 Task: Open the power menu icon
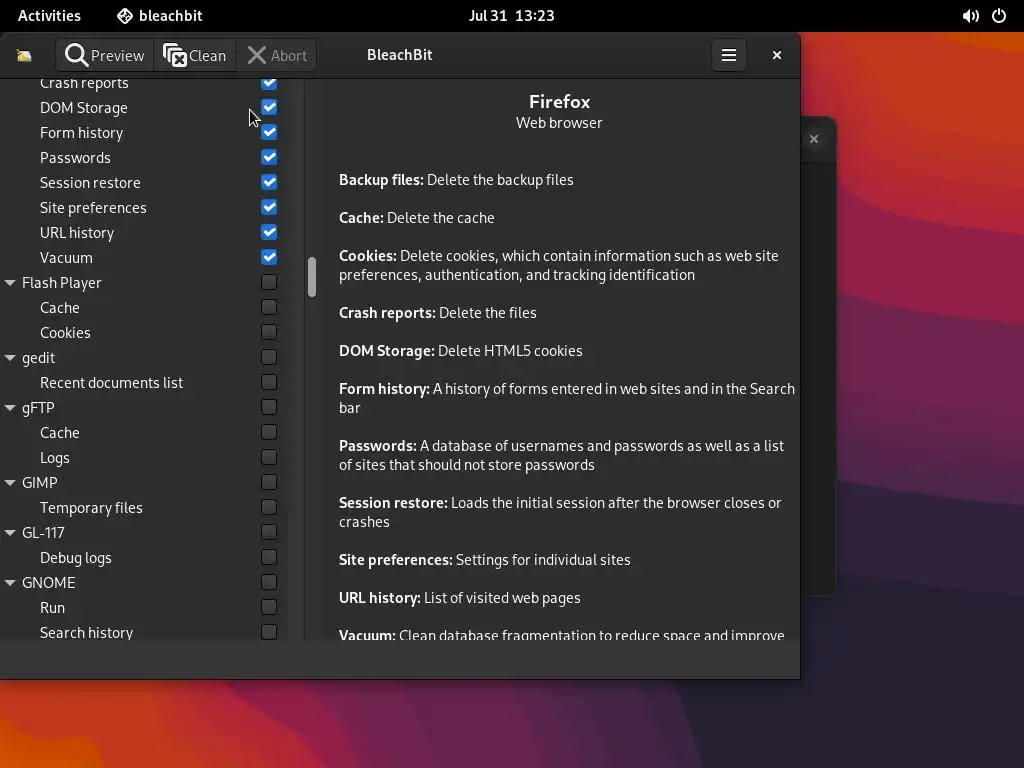point(999,16)
